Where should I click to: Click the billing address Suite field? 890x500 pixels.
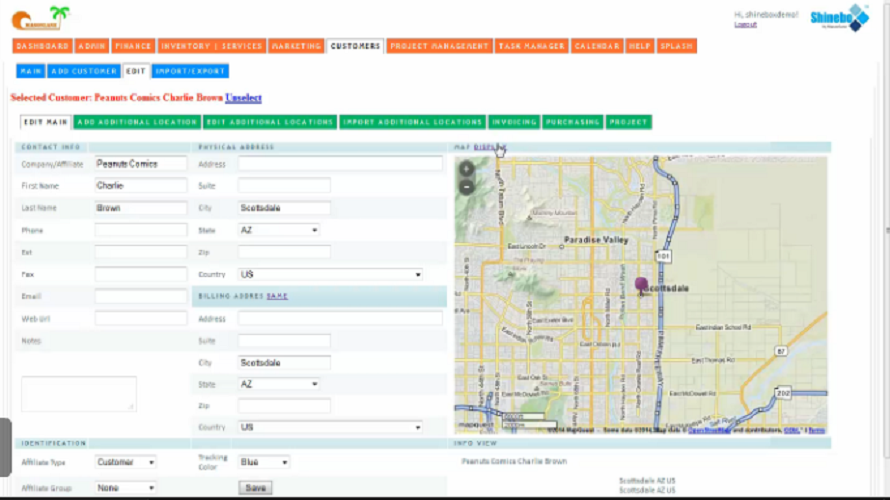pos(284,341)
